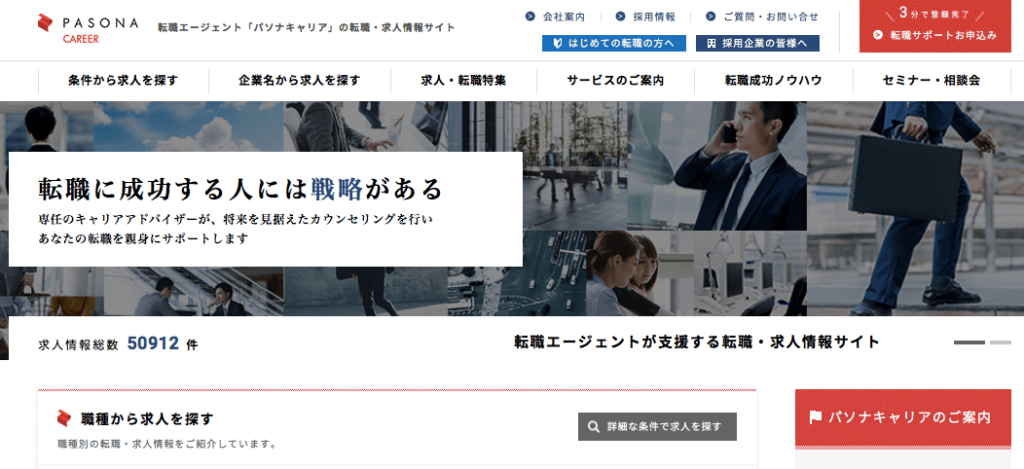Screen dimensions: 1024x469
Task: Click the hero photo of man on phone
Action: pos(717,166)
